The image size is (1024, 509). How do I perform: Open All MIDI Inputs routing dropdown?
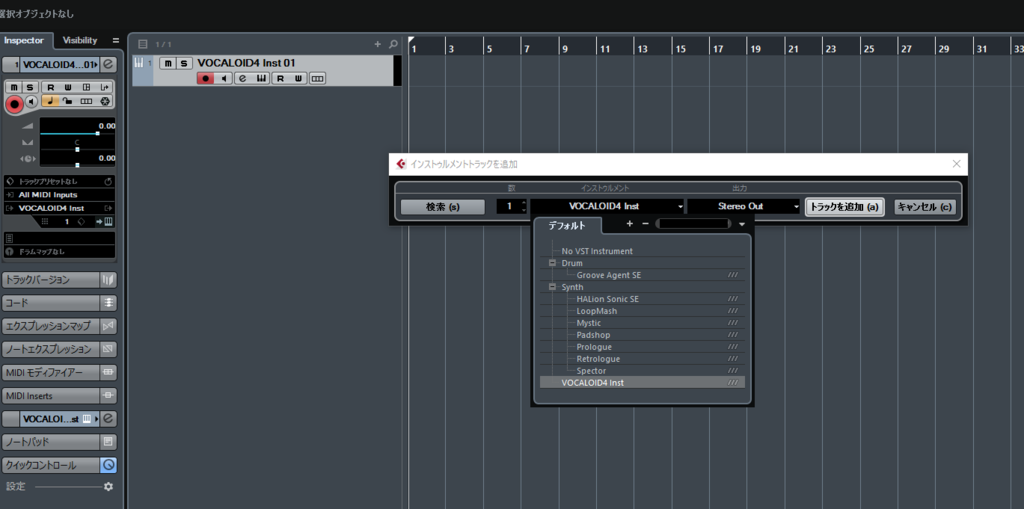tap(60, 195)
